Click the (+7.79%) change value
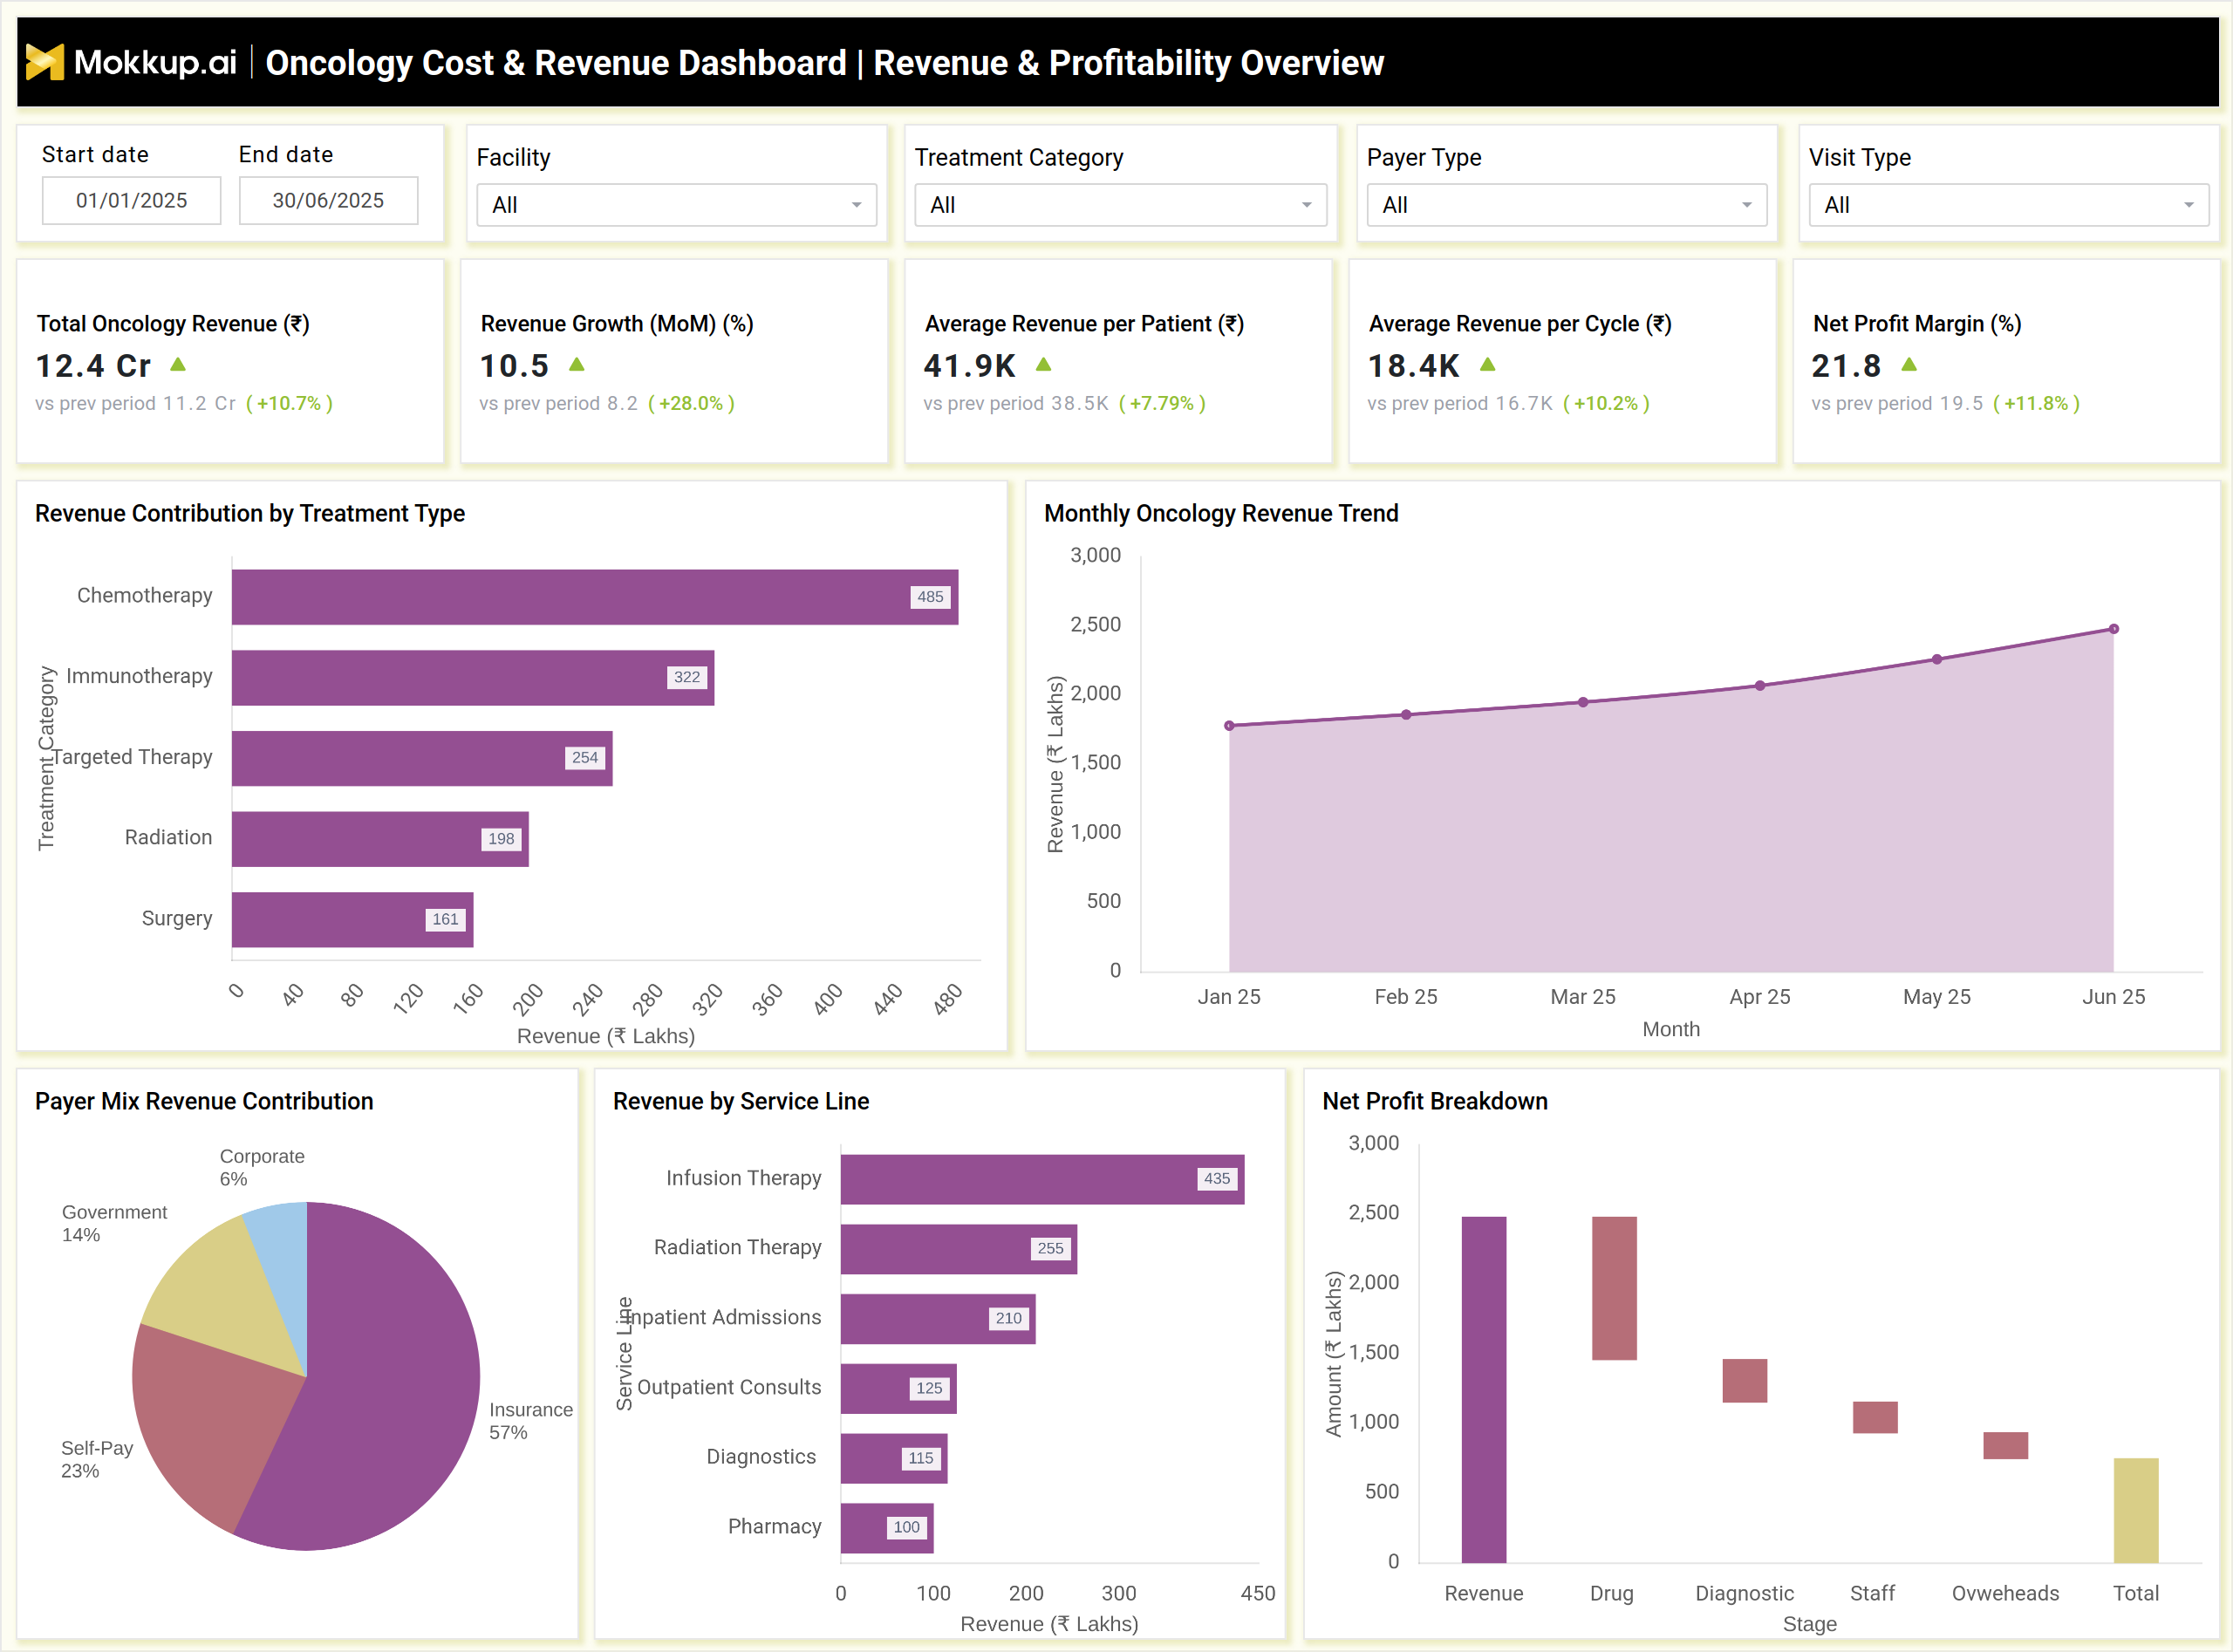2233x1652 pixels. click(x=1163, y=403)
